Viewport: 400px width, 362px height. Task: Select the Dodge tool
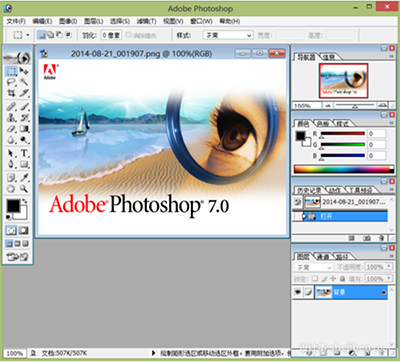pyautogui.click(x=24, y=140)
